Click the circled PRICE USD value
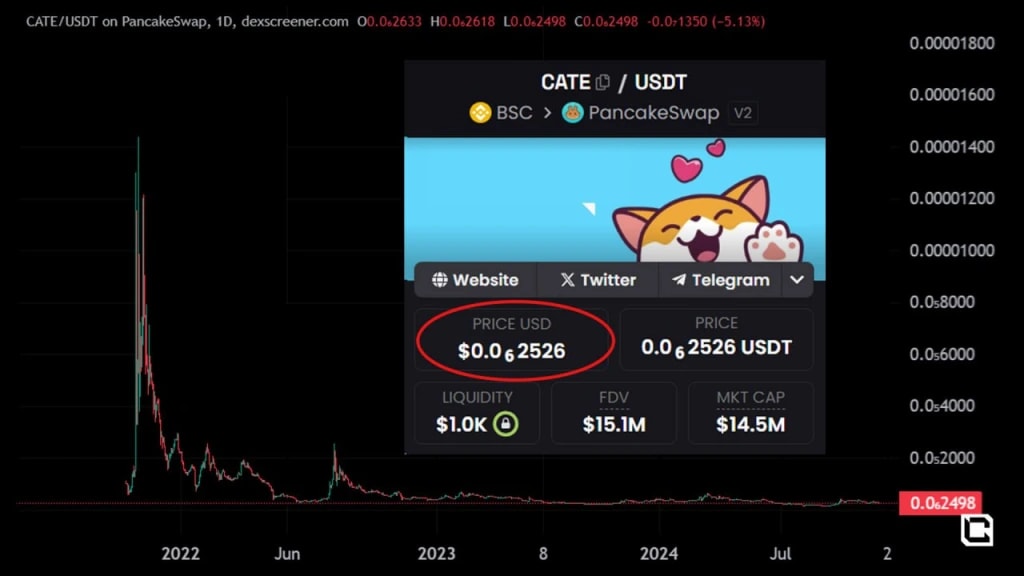 coord(513,351)
